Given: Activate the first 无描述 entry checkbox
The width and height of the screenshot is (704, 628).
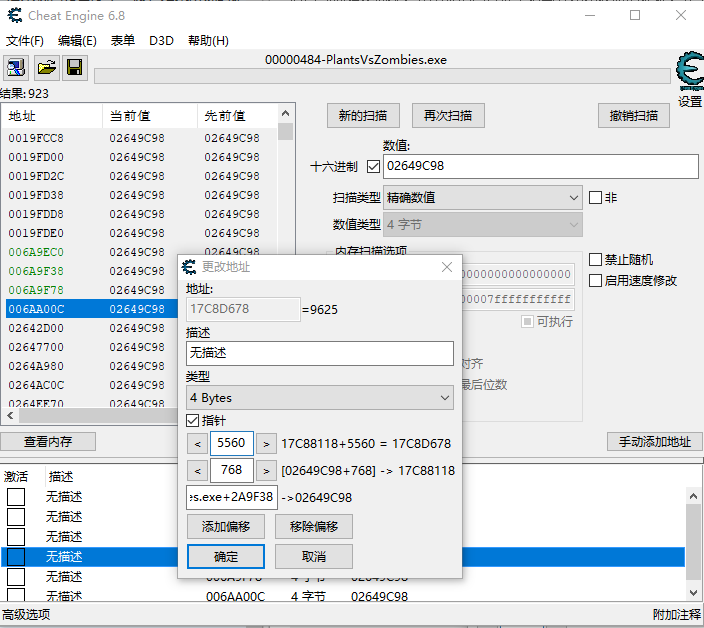Looking at the screenshot, I should [x=16, y=497].
